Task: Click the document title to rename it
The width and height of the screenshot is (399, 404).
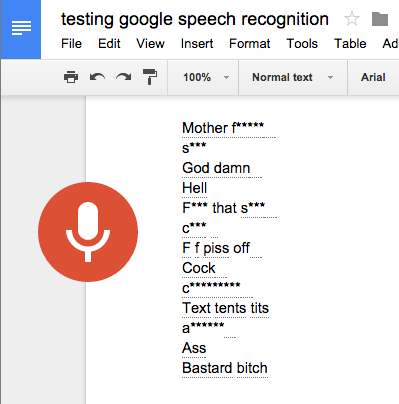Action: click(x=195, y=19)
